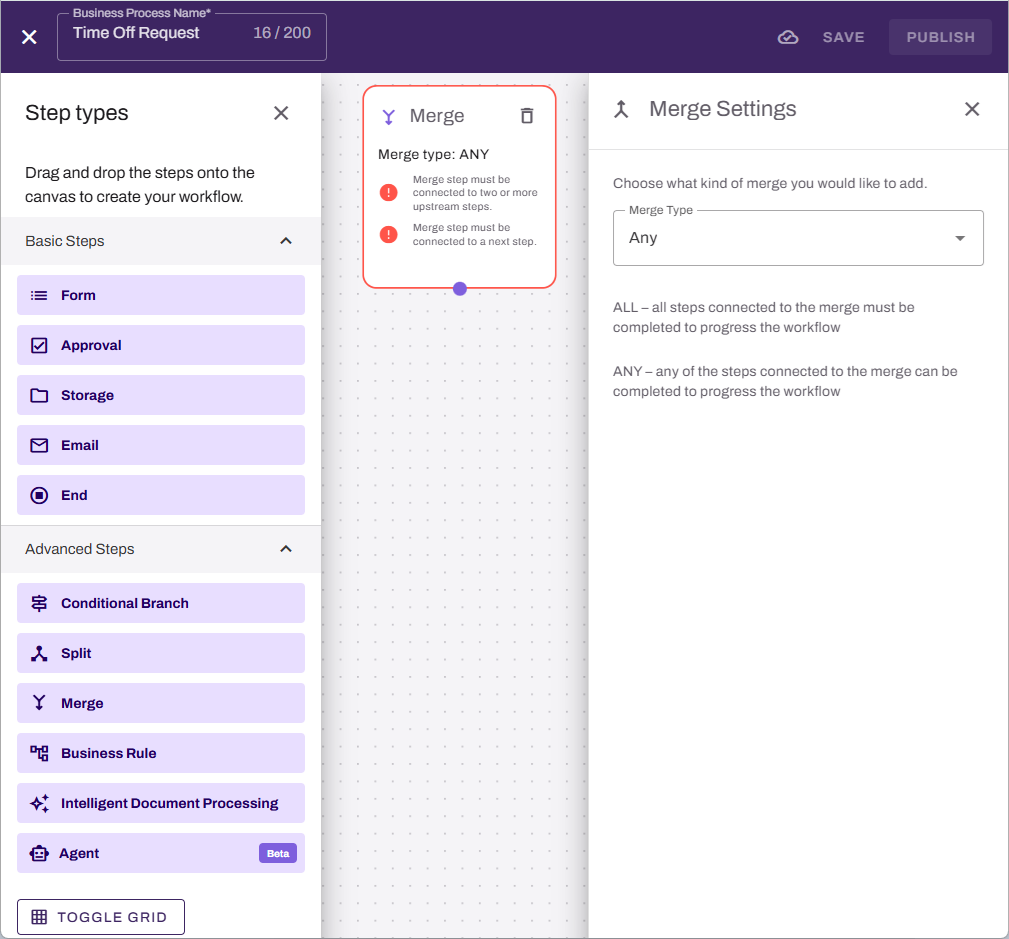Click the Email step label
This screenshot has height=939, width=1009.
(x=80, y=445)
